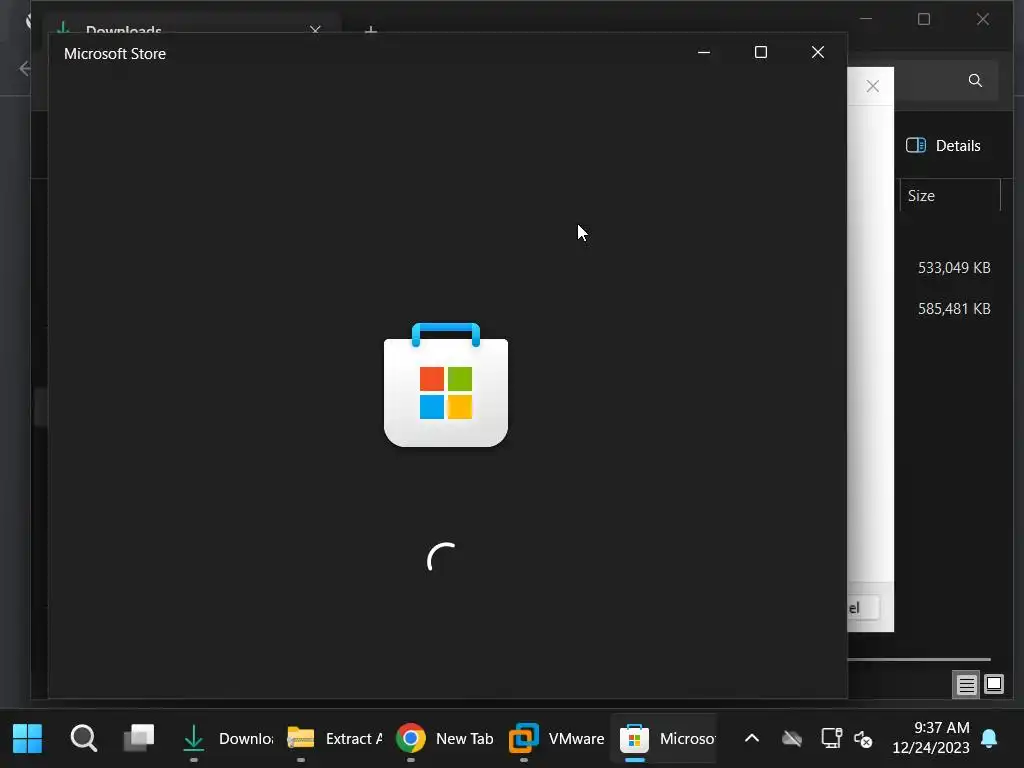The width and height of the screenshot is (1024, 768).
Task: Click the cloud sync tray icon
Action: (792, 739)
